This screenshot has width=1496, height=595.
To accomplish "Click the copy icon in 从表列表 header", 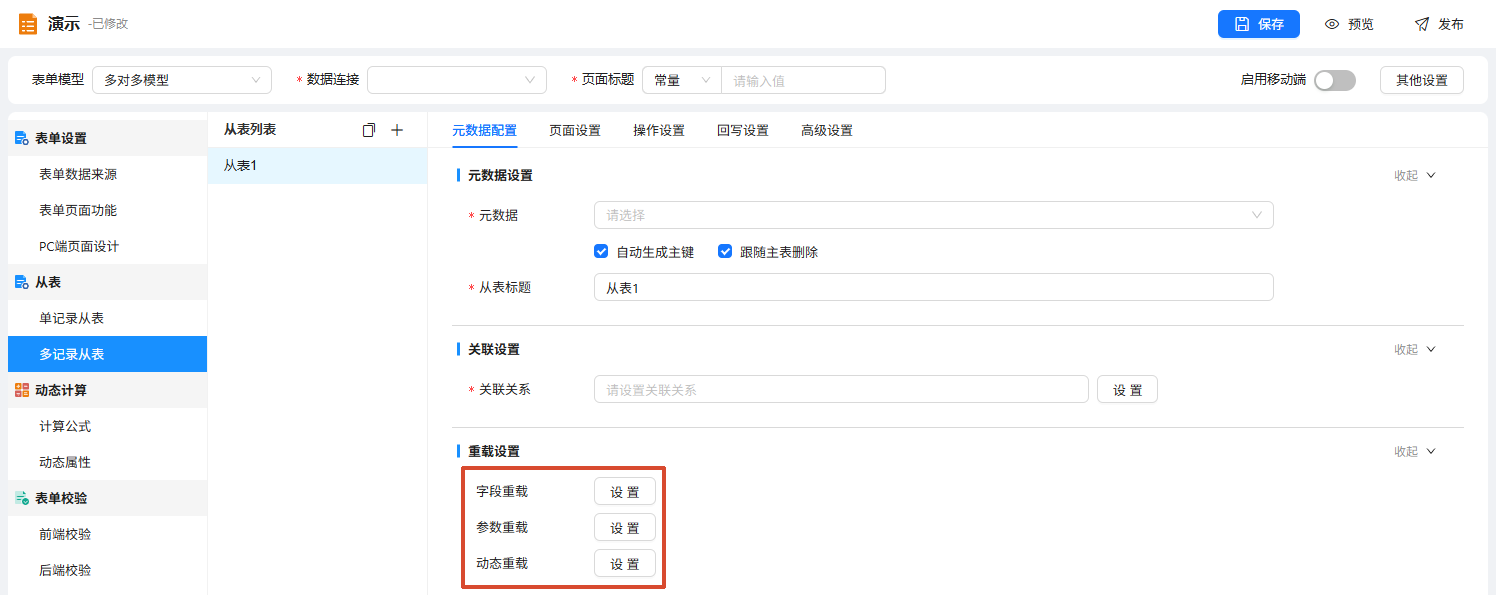I will (x=369, y=130).
